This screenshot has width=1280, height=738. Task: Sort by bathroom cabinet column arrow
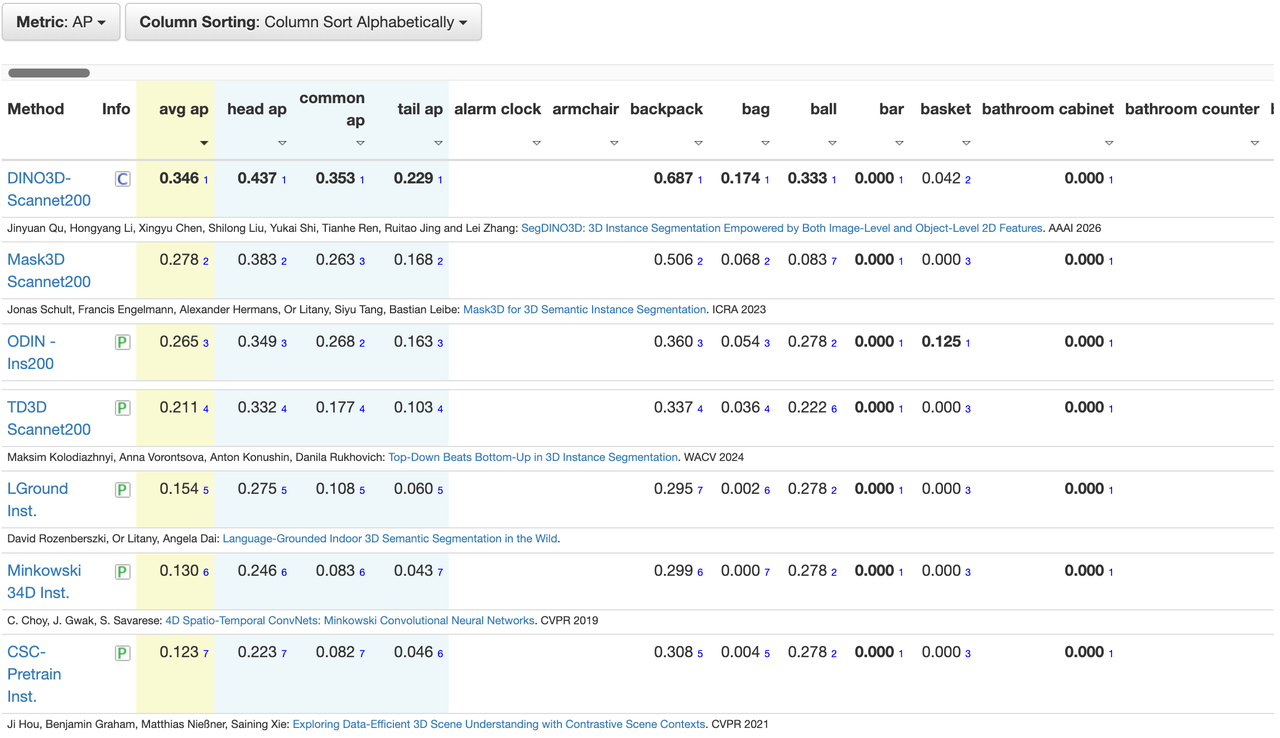[1109, 144]
